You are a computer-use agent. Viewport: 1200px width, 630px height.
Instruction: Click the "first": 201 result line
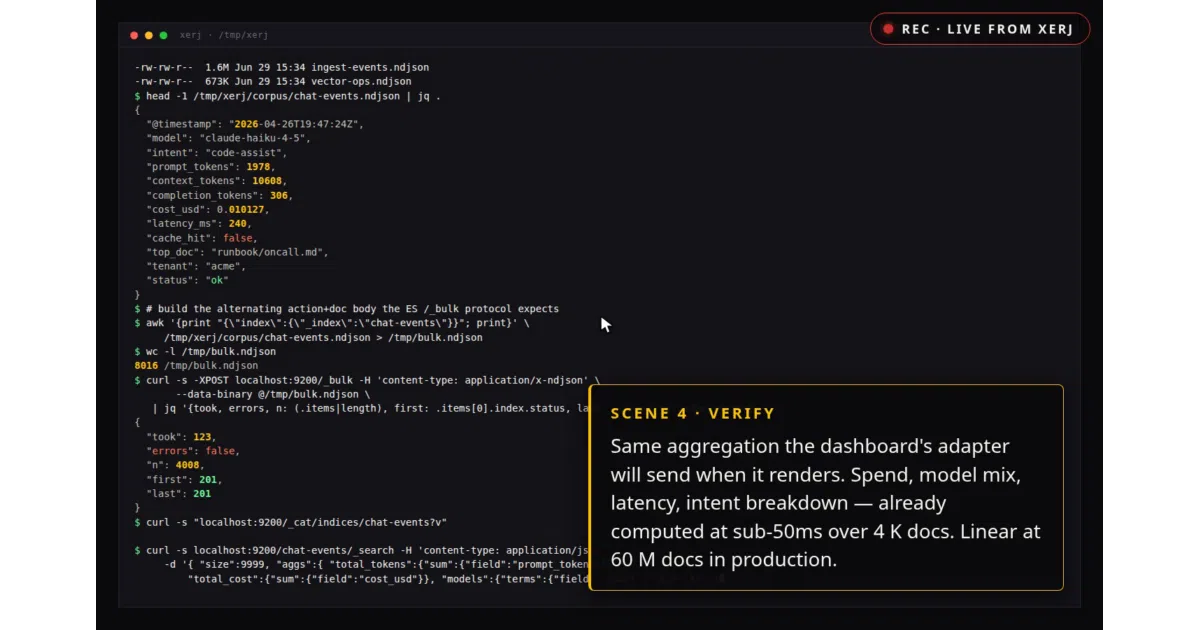(185, 479)
